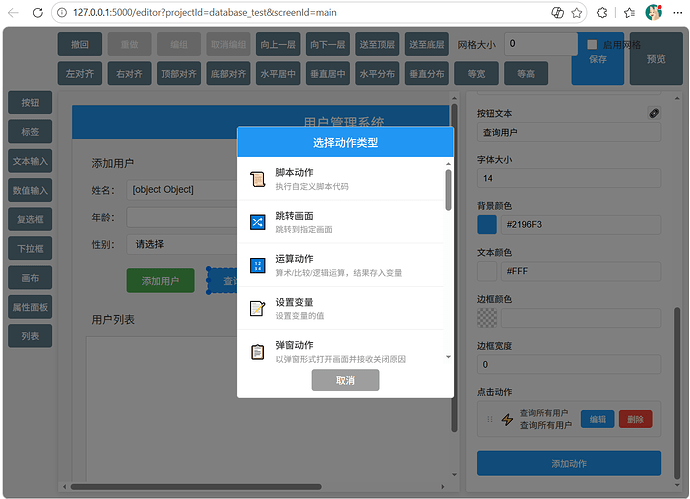Click 底部对齐 align bottom button
The width and height of the screenshot is (690, 499).
(x=228, y=73)
